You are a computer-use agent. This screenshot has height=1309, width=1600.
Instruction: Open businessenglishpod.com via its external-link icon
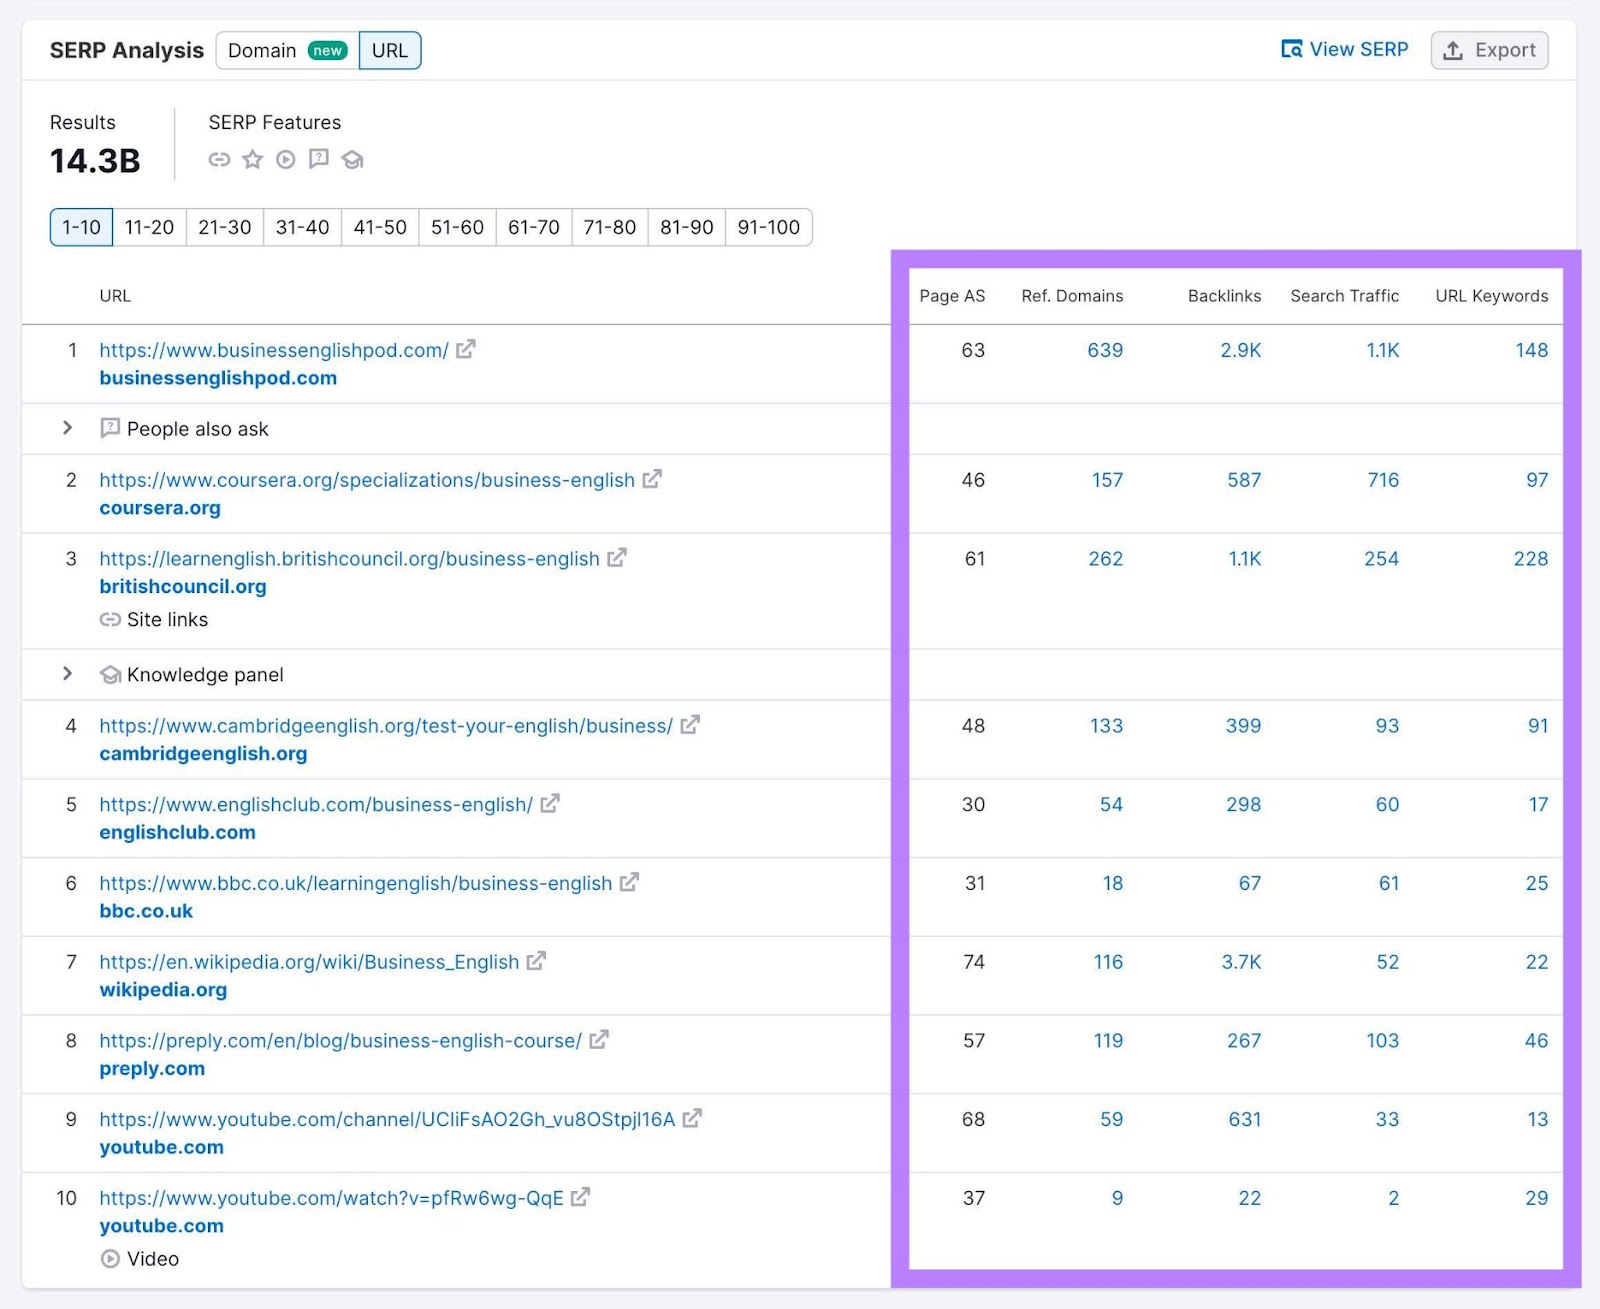464,350
